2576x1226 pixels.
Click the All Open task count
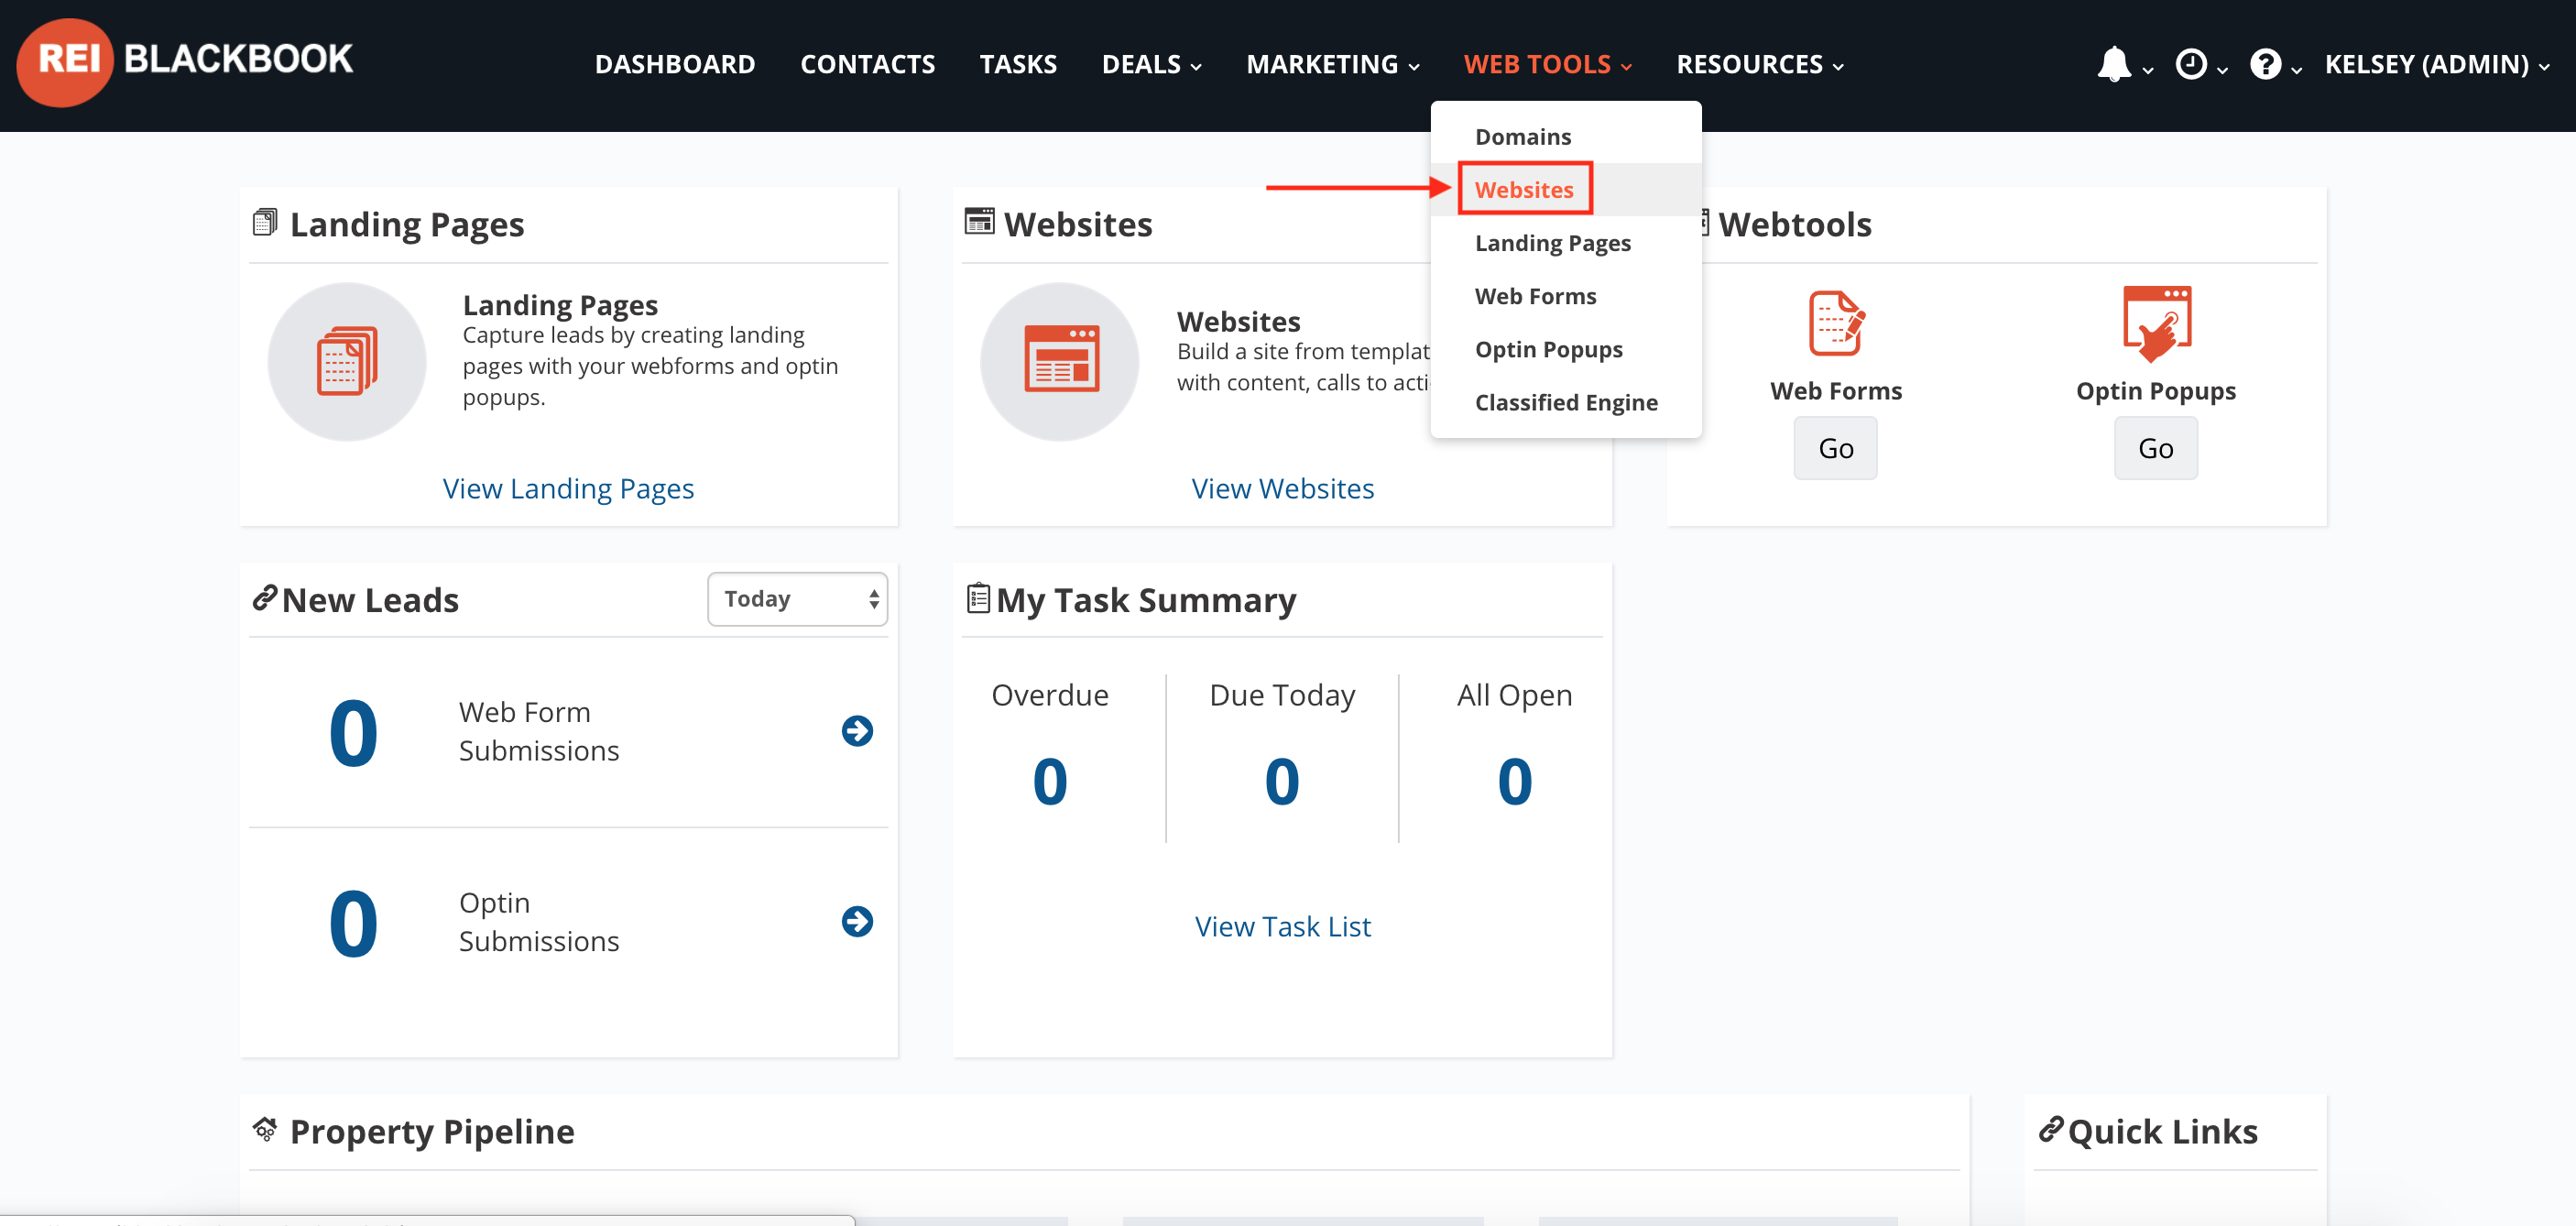(1515, 781)
